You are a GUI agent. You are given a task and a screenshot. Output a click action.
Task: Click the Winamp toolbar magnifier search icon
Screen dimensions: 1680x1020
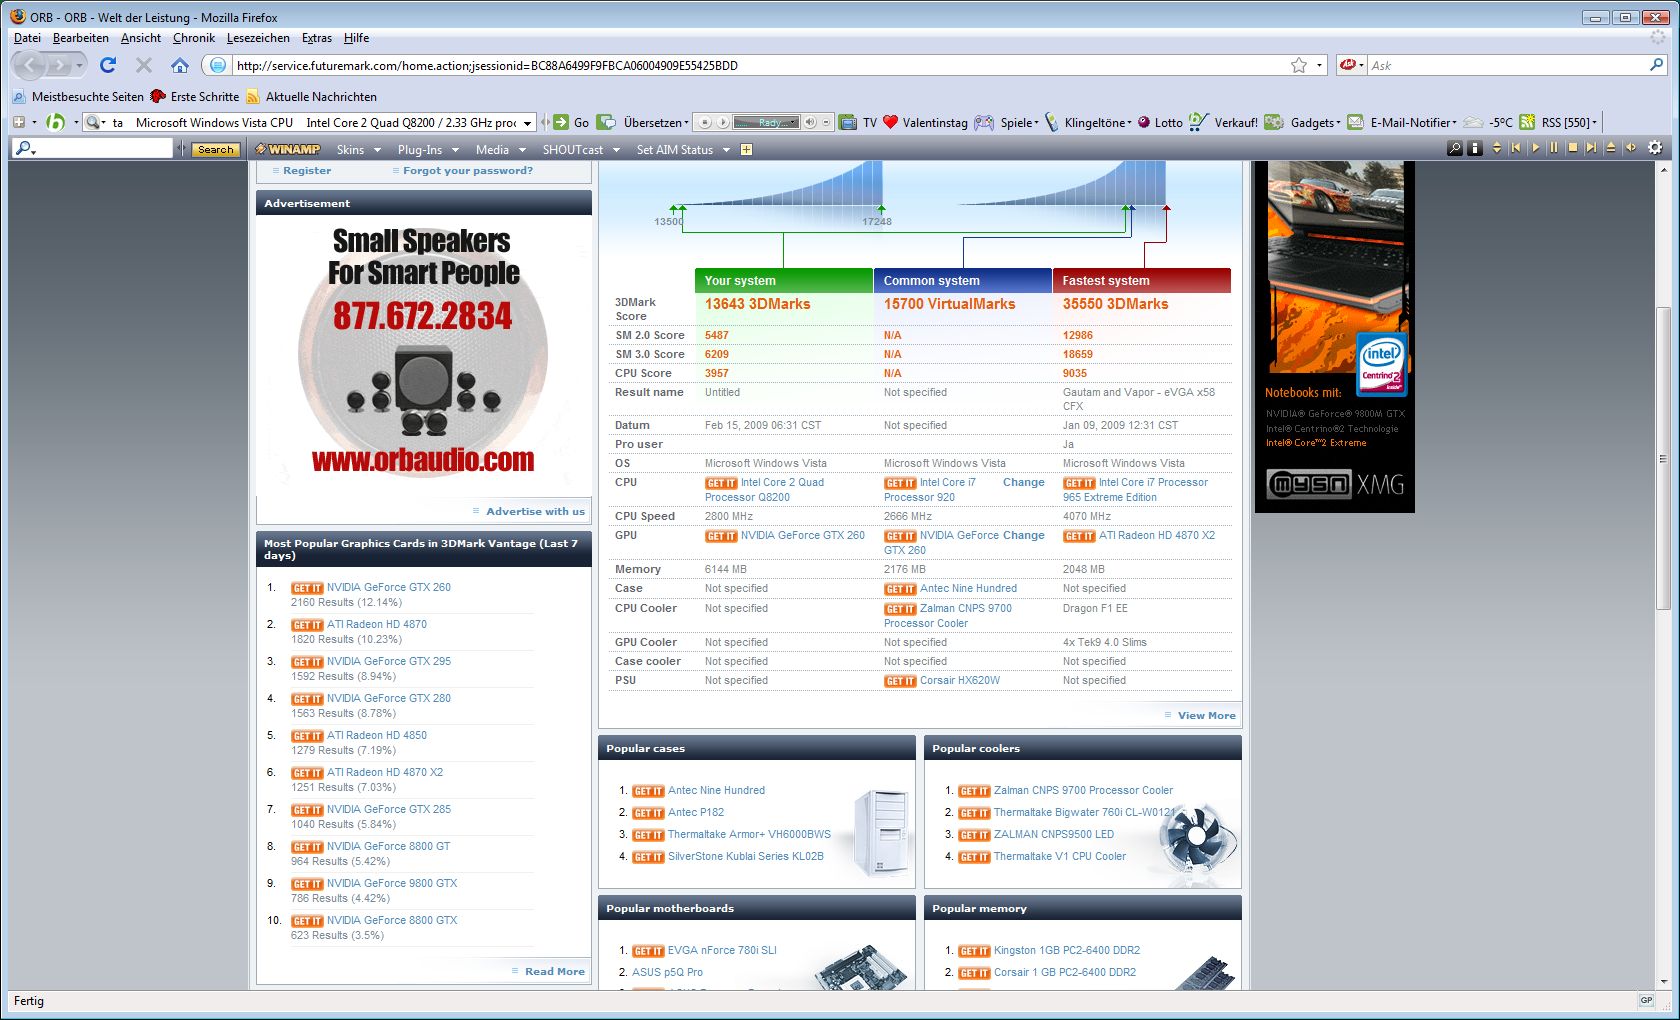point(1455,148)
